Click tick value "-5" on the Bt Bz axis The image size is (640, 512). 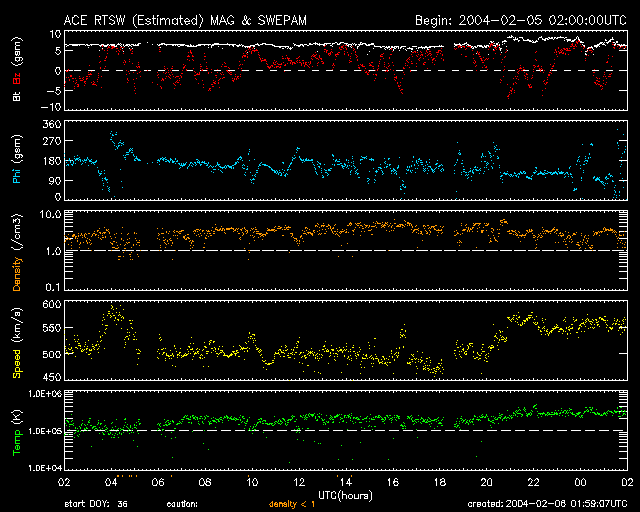53,90
